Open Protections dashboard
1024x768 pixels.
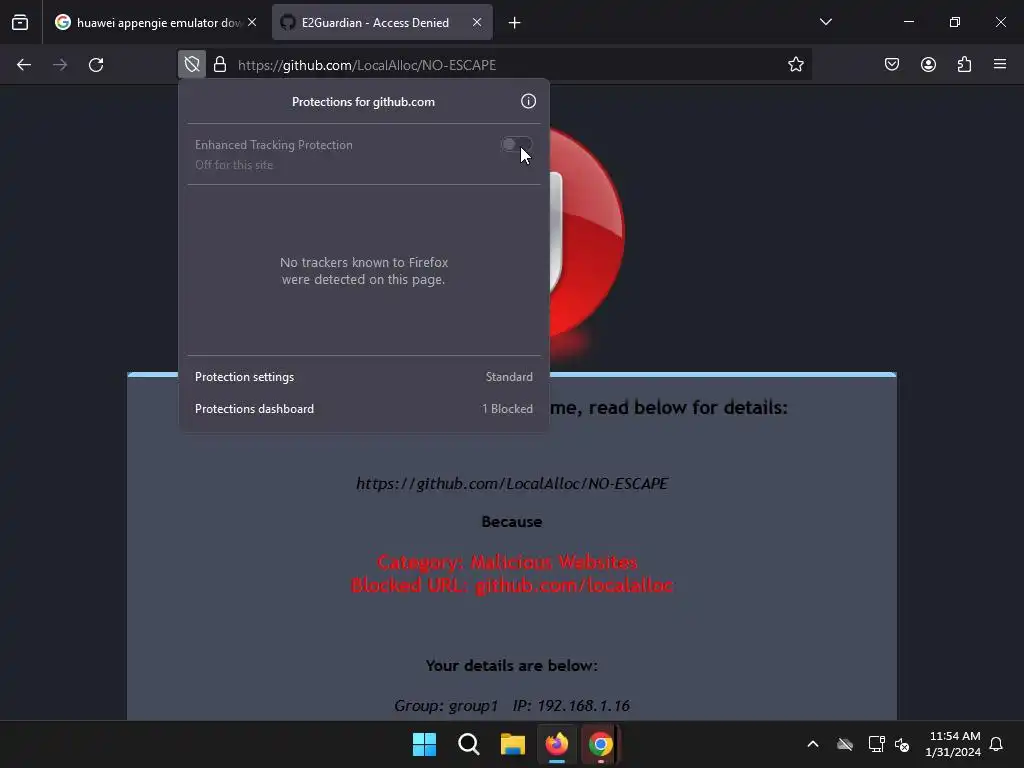tap(364, 409)
